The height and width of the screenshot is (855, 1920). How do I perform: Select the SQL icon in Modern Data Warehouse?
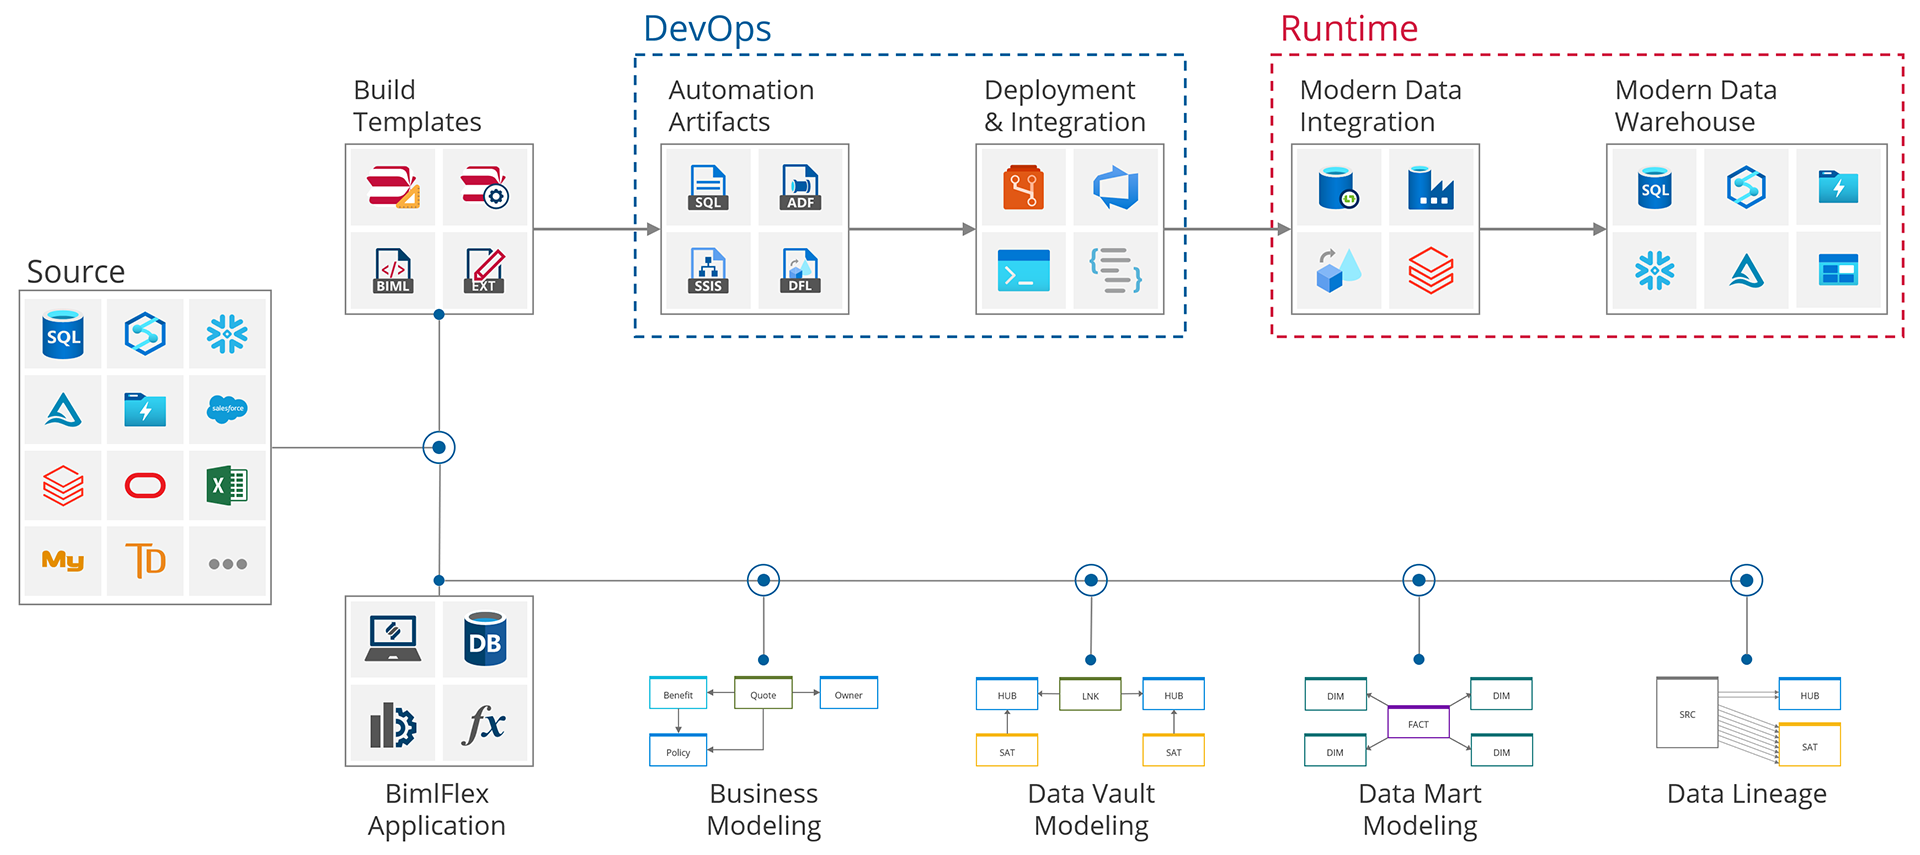tap(1654, 187)
